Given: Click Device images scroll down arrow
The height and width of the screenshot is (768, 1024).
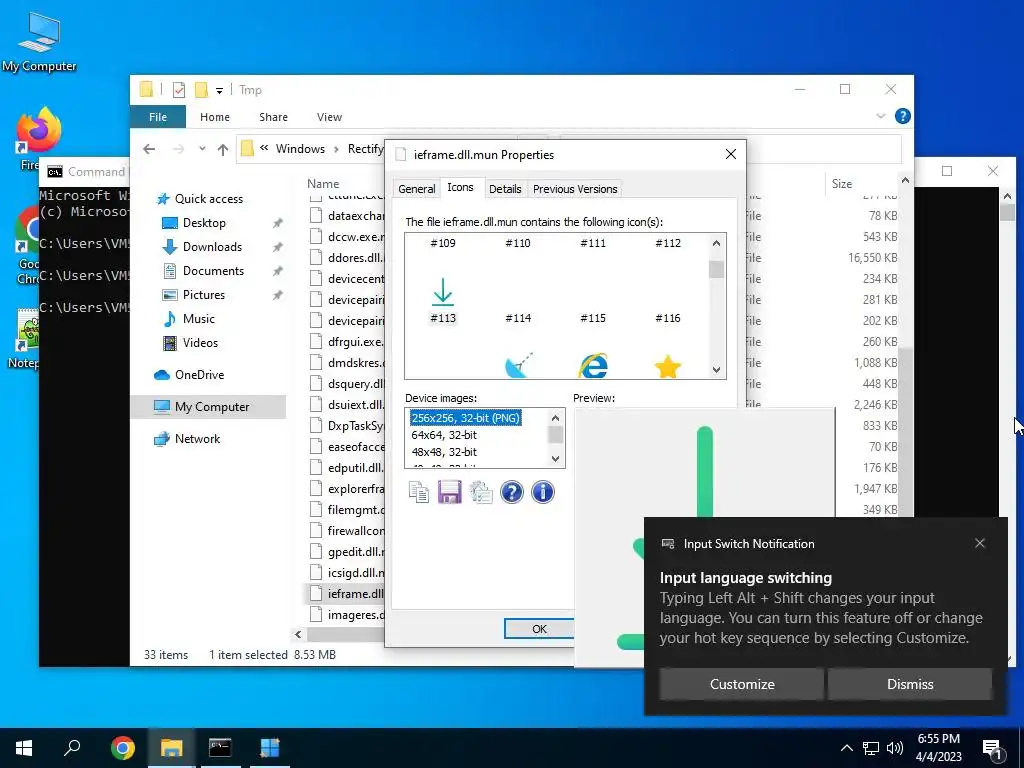Looking at the screenshot, I should pyautogui.click(x=556, y=458).
